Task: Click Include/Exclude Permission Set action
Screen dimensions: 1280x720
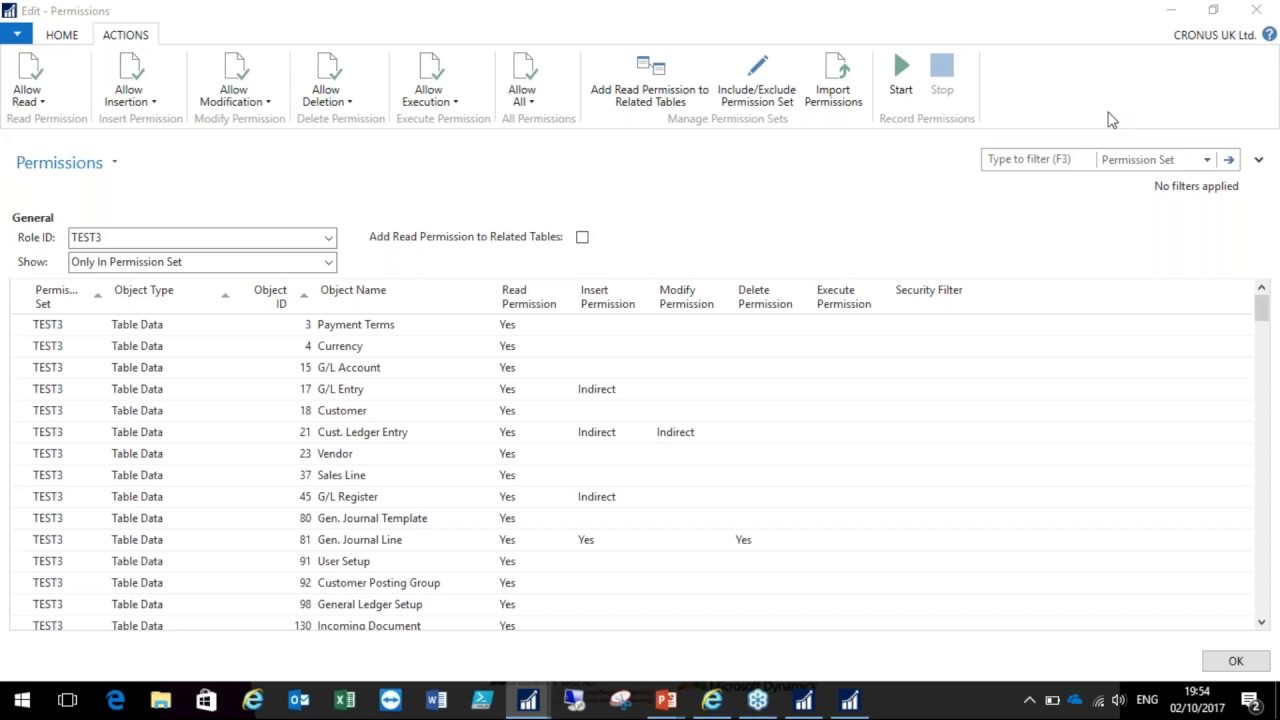Action: click(756, 81)
